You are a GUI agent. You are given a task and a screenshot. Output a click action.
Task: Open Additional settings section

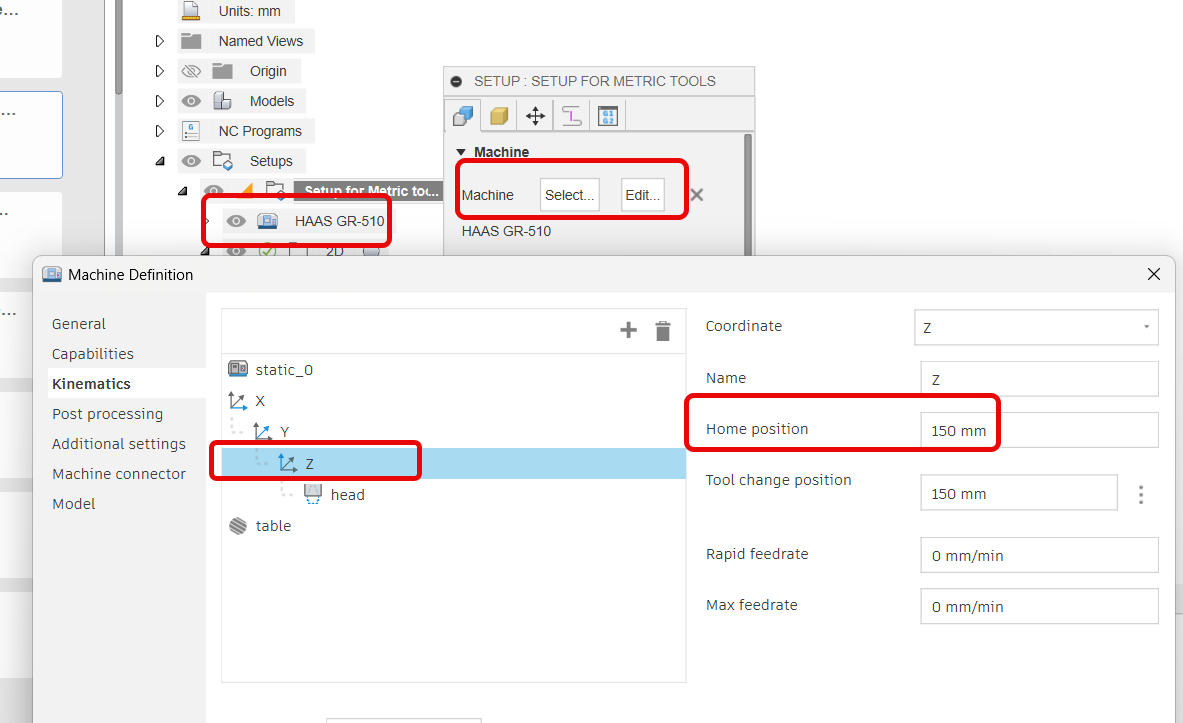(x=118, y=444)
